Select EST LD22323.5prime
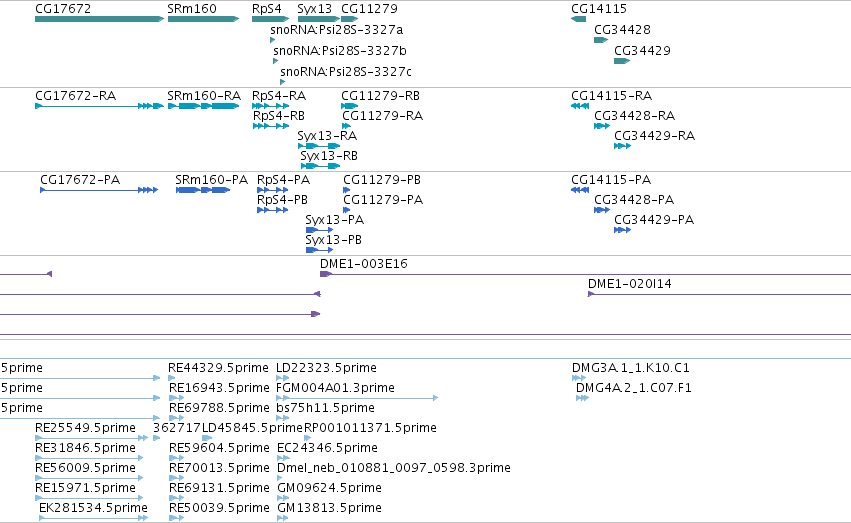The image size is (851, 523). (326, 368)
